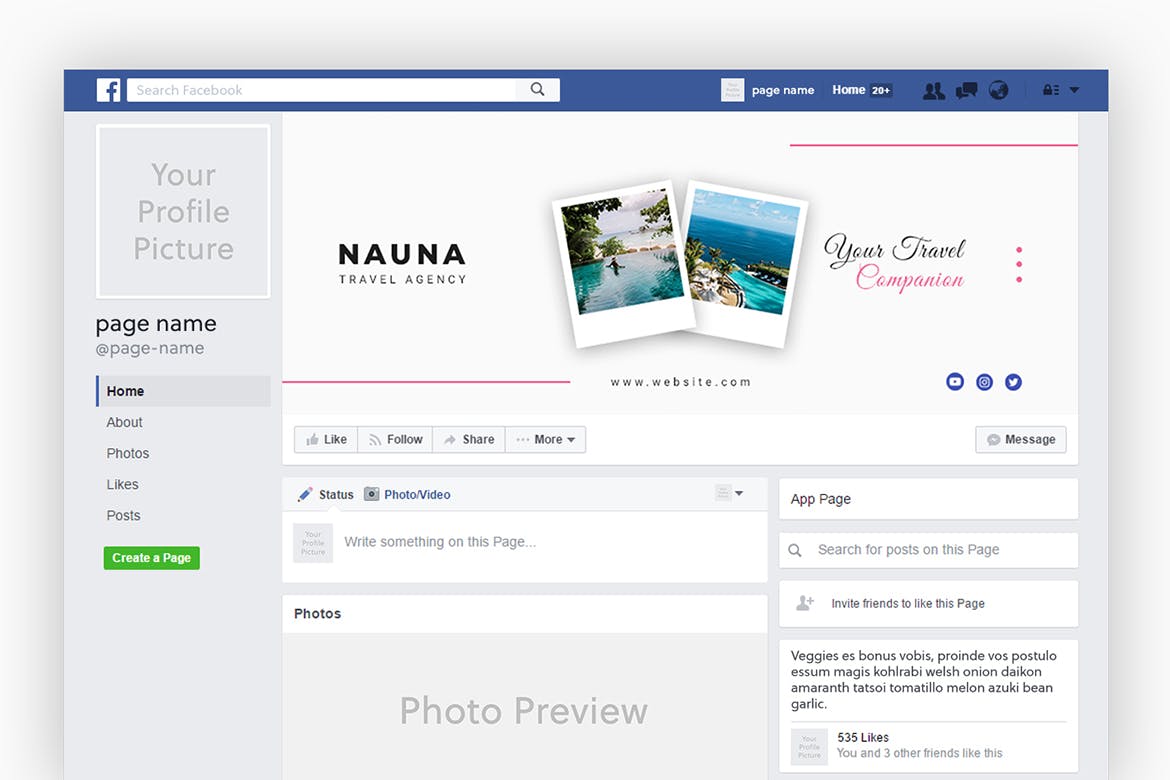
Task: Open the 535 Likes link on the post
Action: coord(862,737)
